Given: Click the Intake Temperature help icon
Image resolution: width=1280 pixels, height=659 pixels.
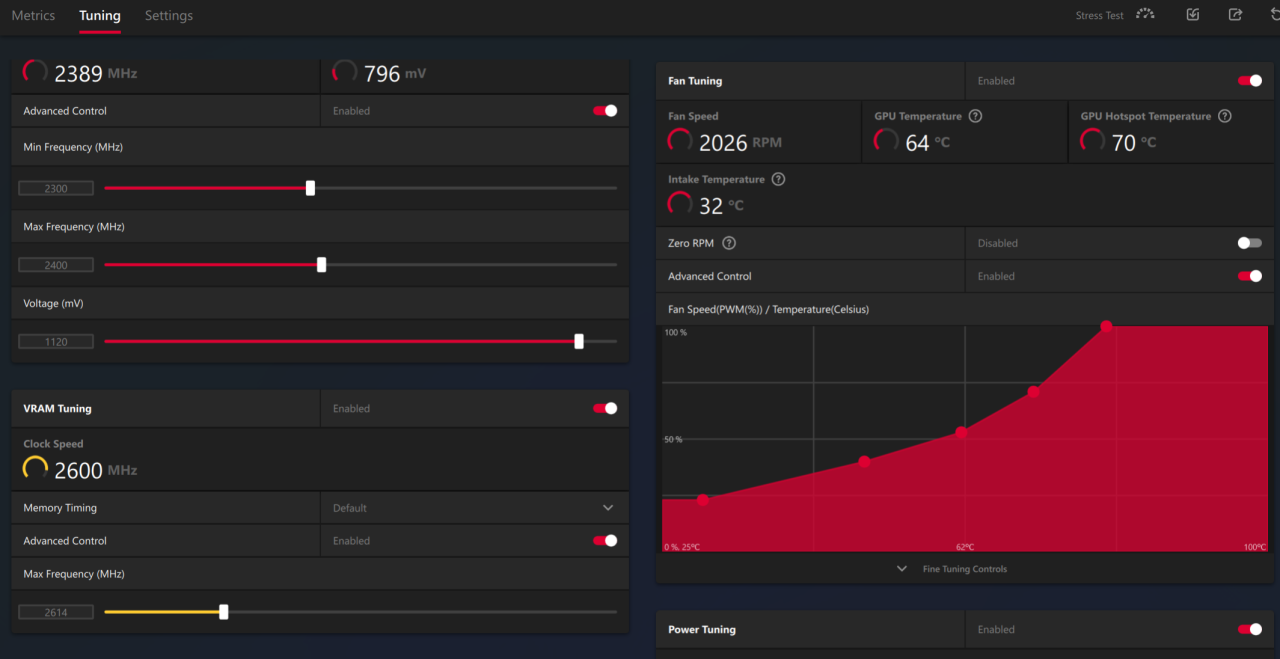Looking at the screenshot, I should coord(778,180).
